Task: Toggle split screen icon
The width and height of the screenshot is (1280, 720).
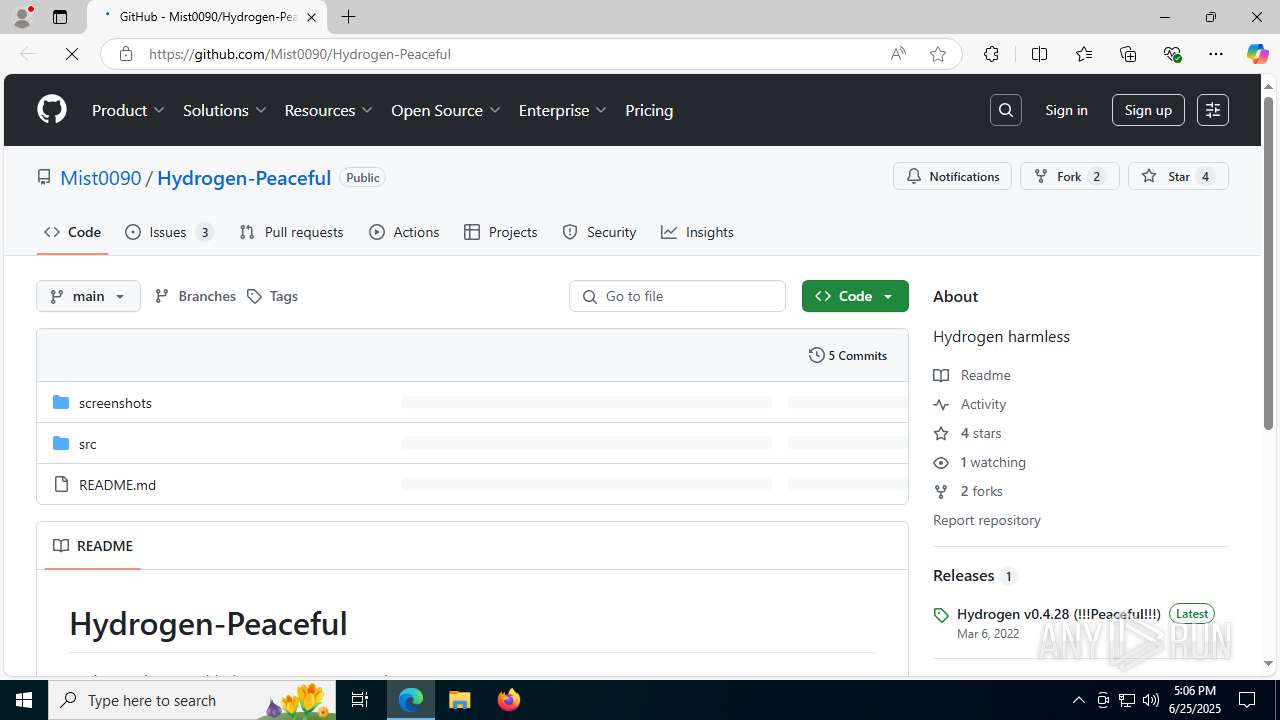Action: 1039,54
